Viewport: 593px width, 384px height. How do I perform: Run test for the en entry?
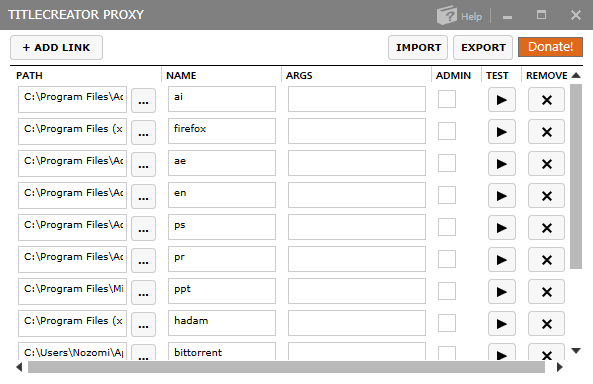(x=501, y=196)
